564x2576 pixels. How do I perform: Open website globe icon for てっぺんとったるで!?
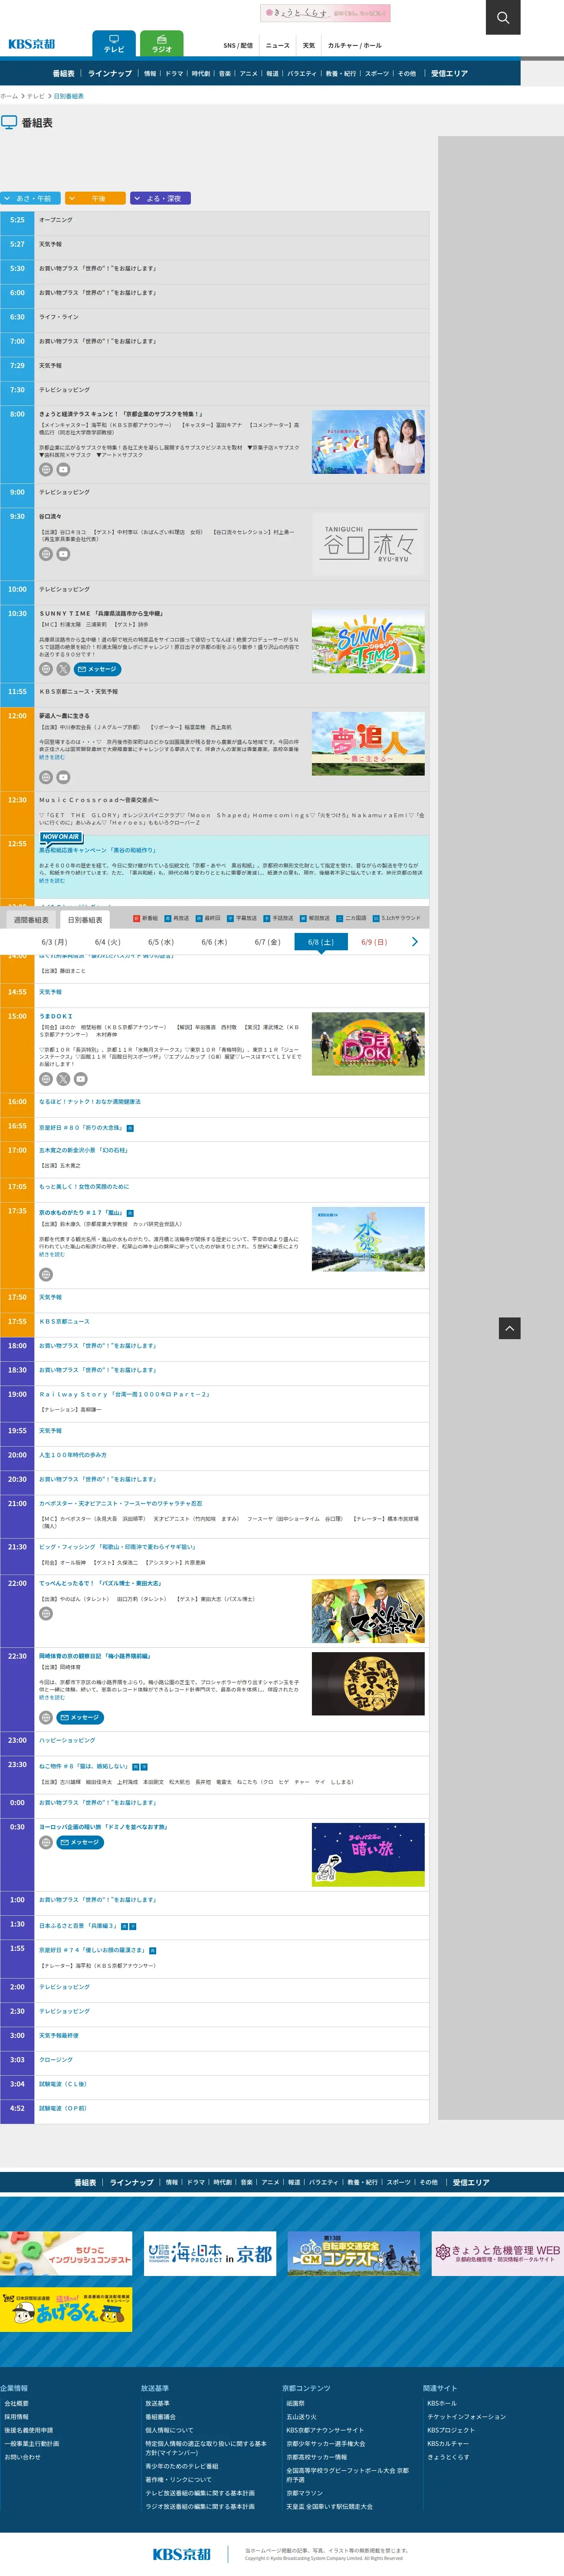tap(46, 1613)
